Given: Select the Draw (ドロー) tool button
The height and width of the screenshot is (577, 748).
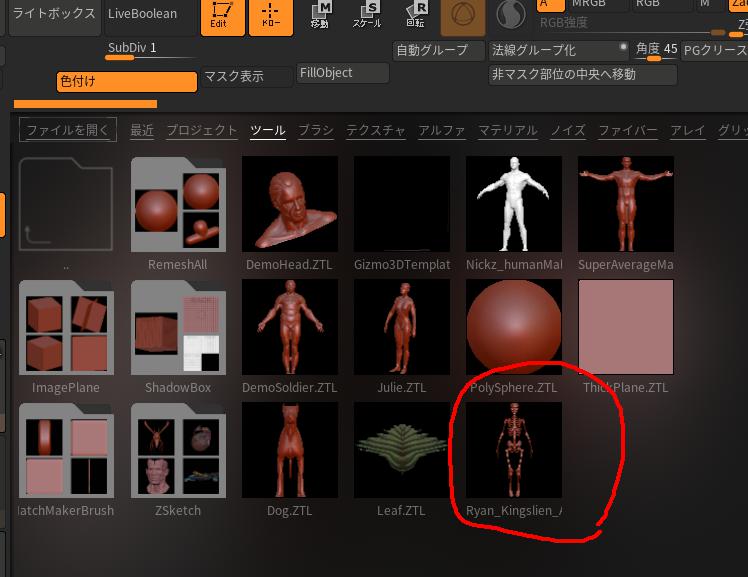Looking at the screenshot, I should (270, 17).
